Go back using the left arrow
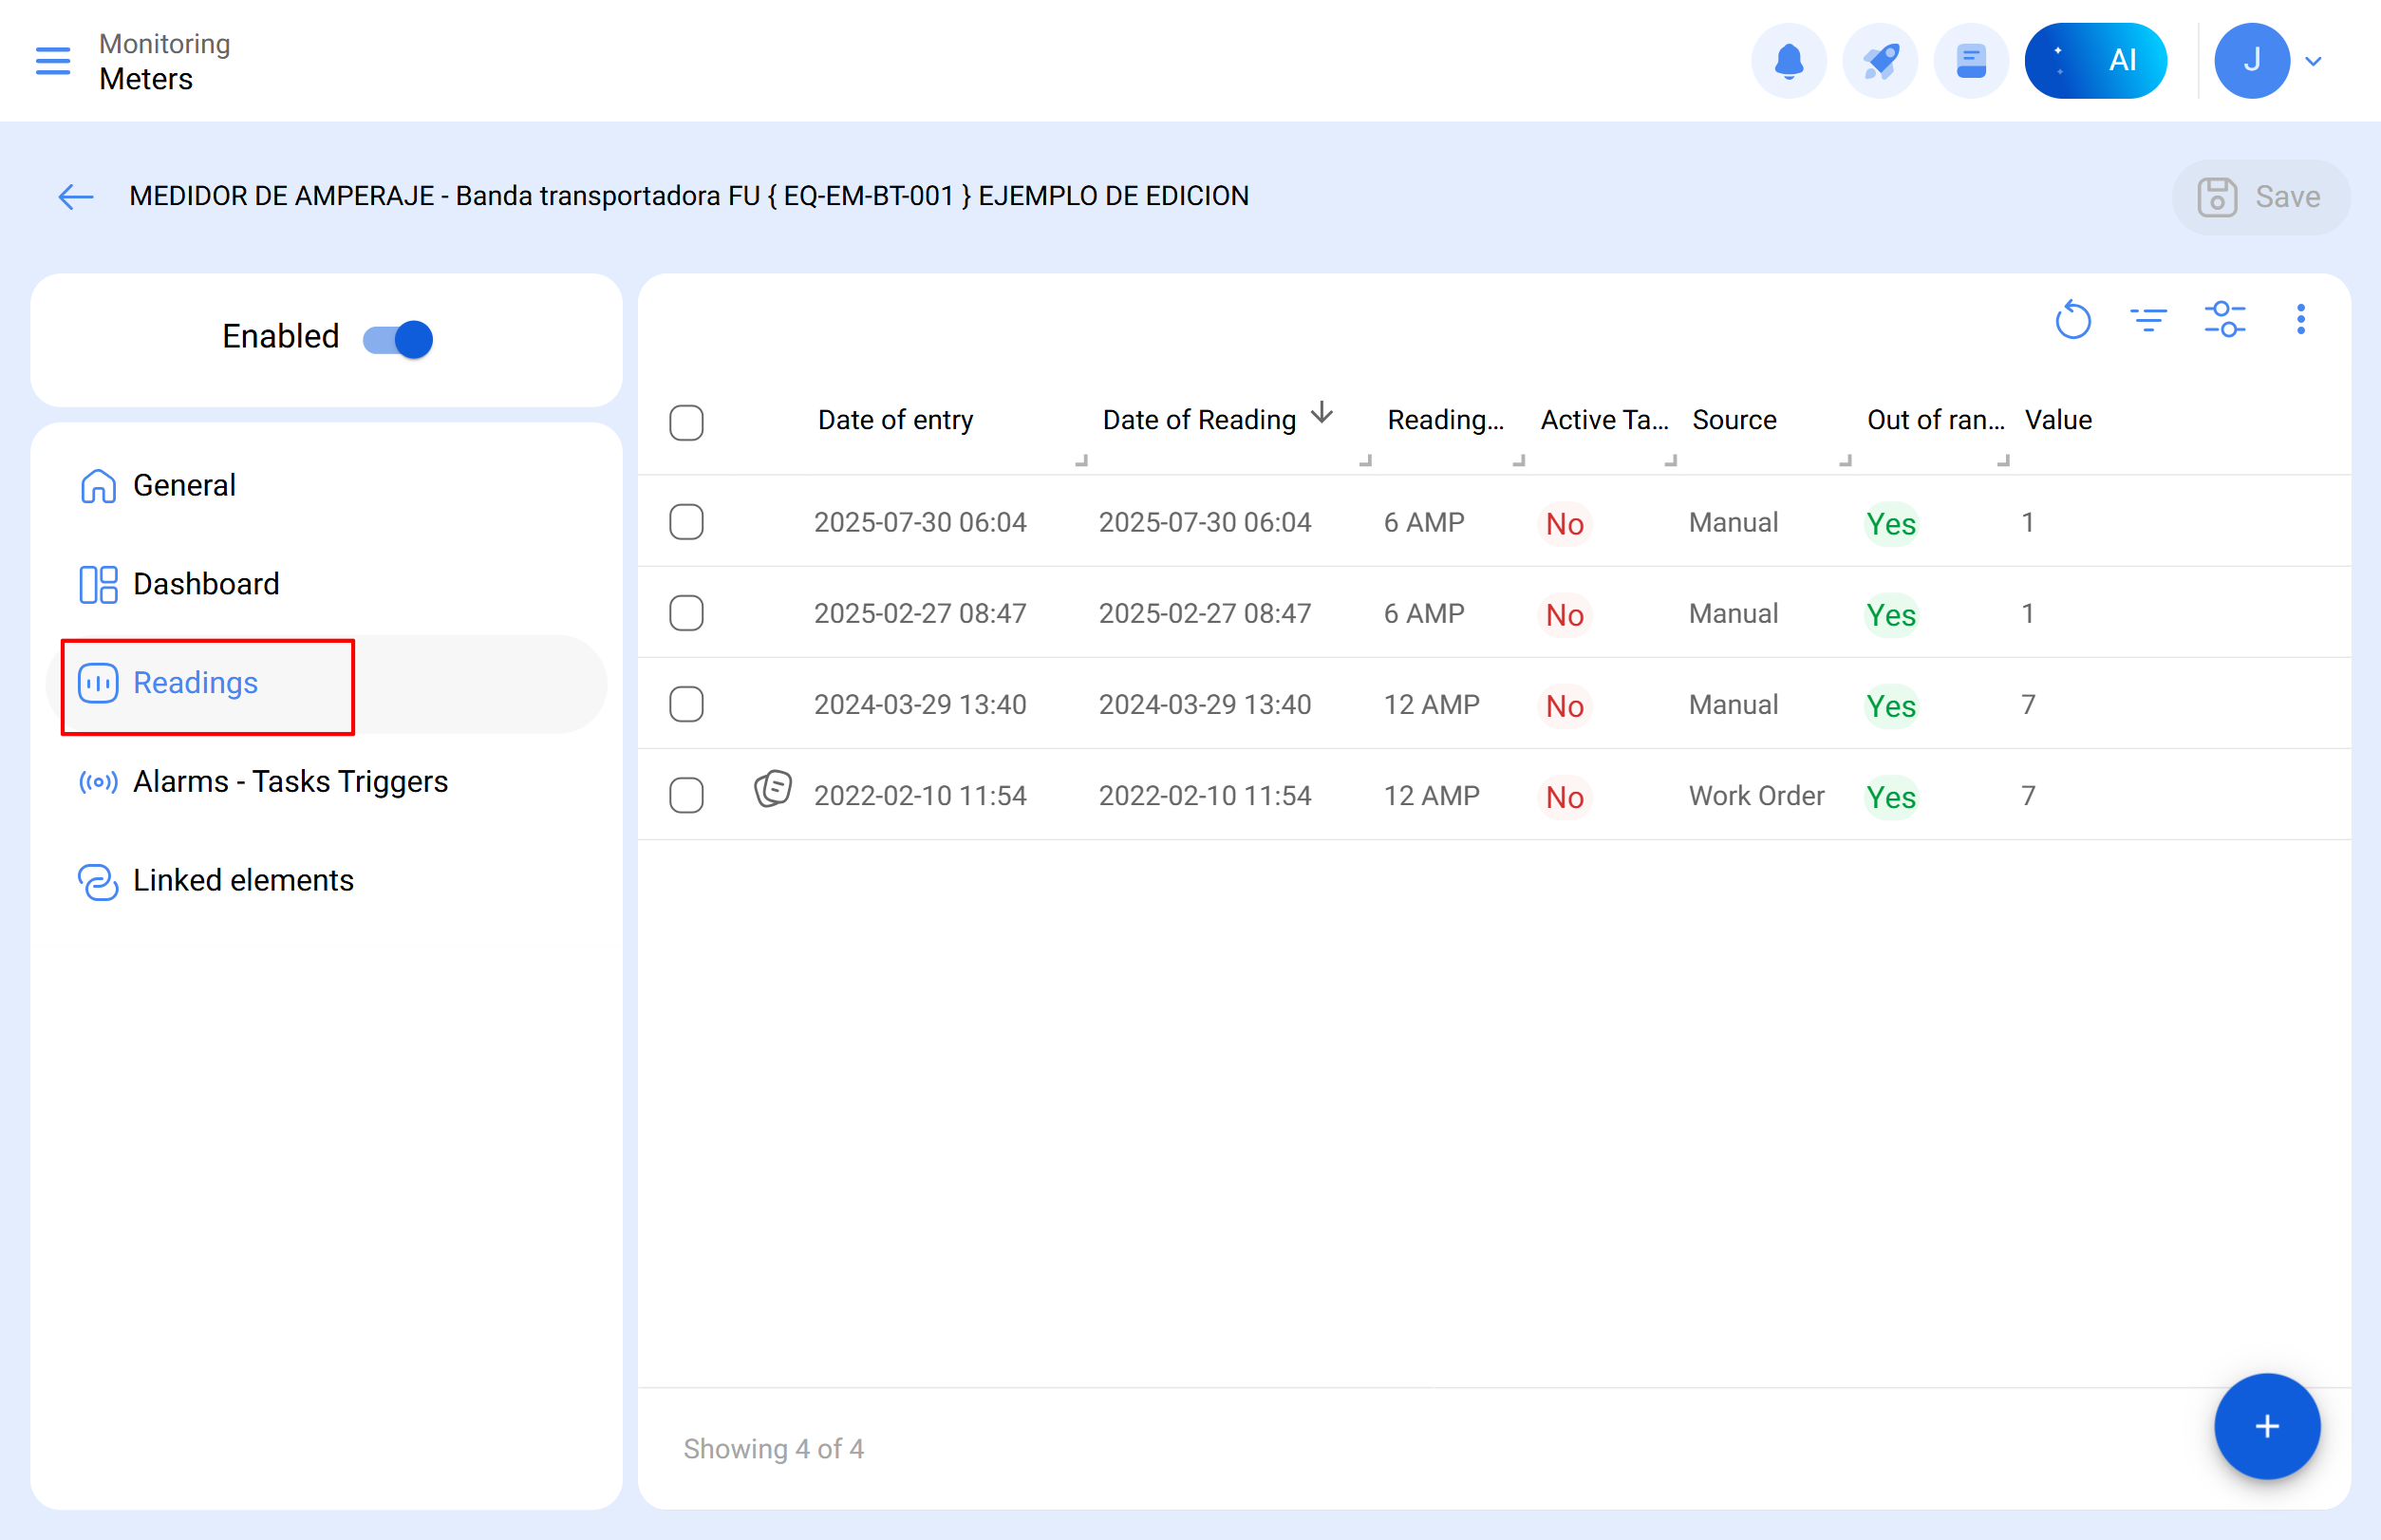This screenshot has width=2381, height=1540. coord(76,197)
